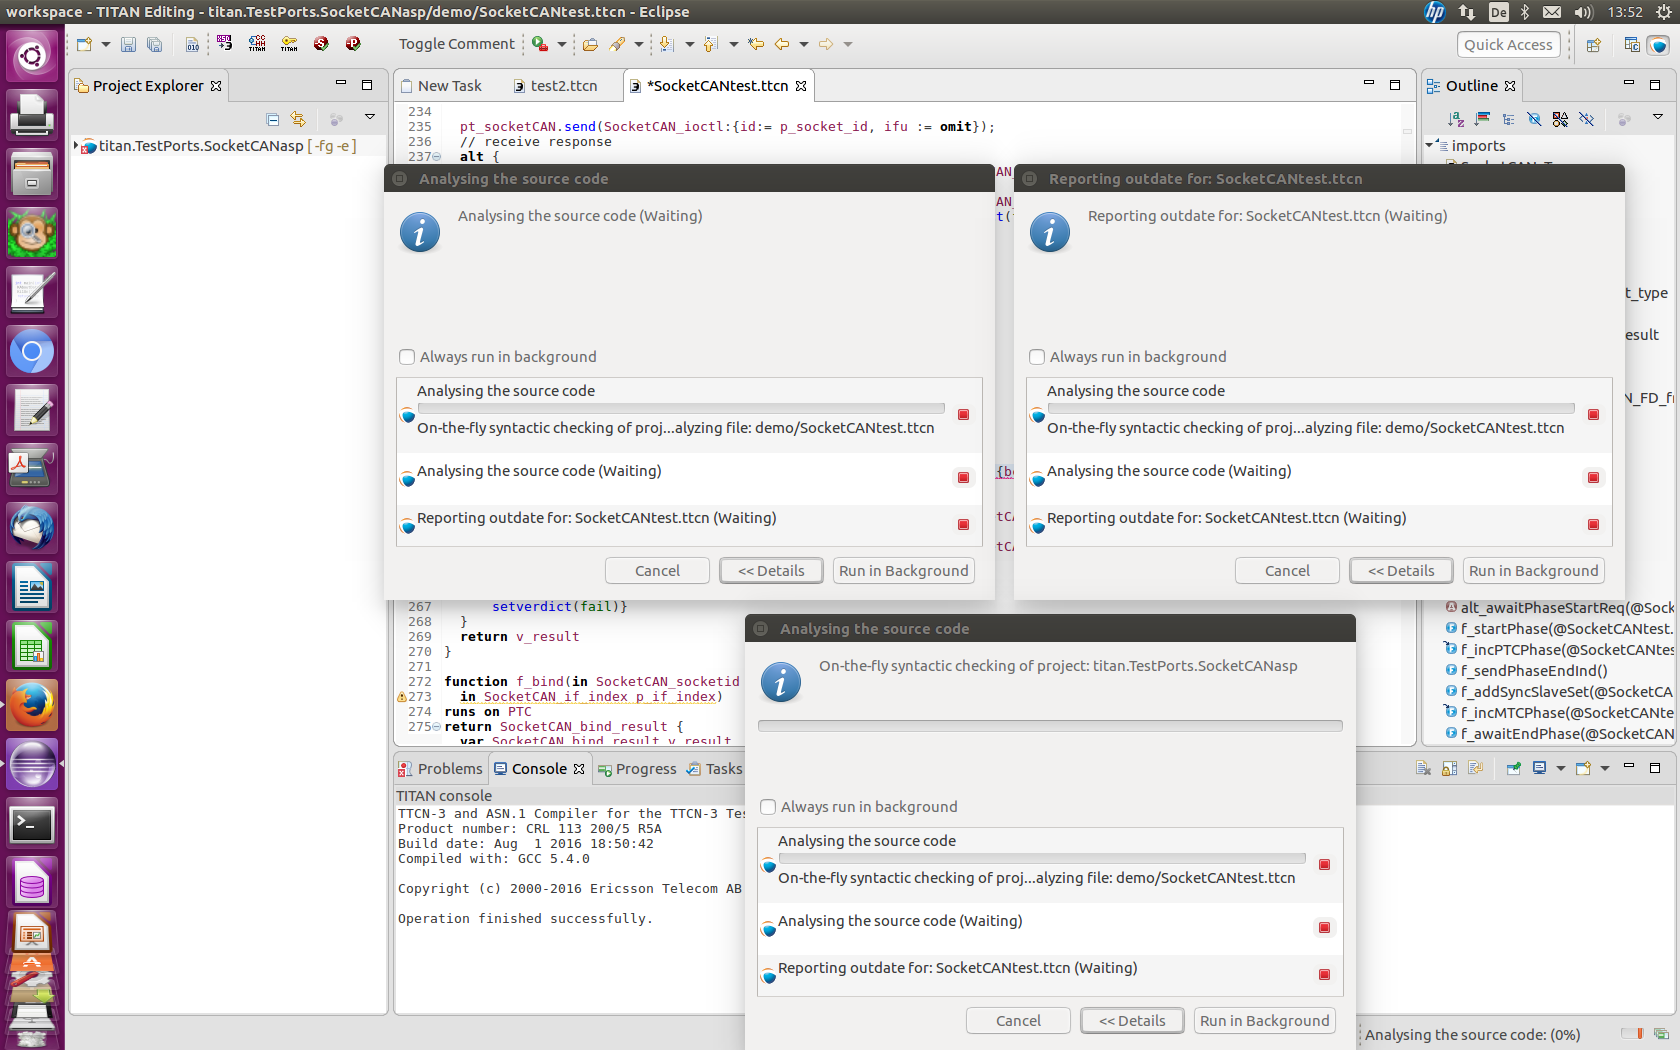This screenshot has width=1680, height=1050.
Task: Open the Tasks tab
Action: coord(714,768)
